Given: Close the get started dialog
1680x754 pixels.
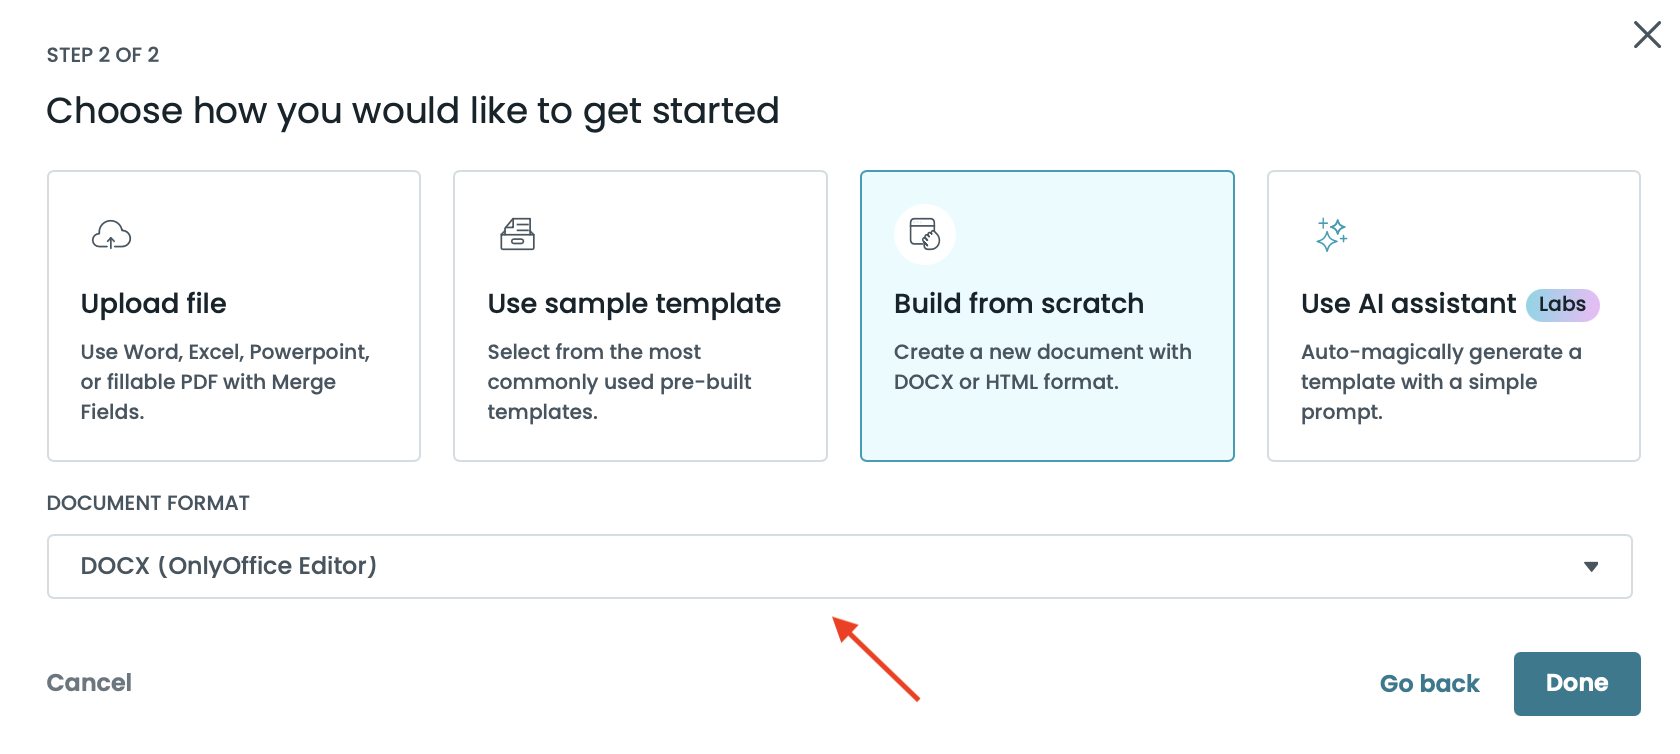Looking at the screenshot, I should (x=1646, y=35).
